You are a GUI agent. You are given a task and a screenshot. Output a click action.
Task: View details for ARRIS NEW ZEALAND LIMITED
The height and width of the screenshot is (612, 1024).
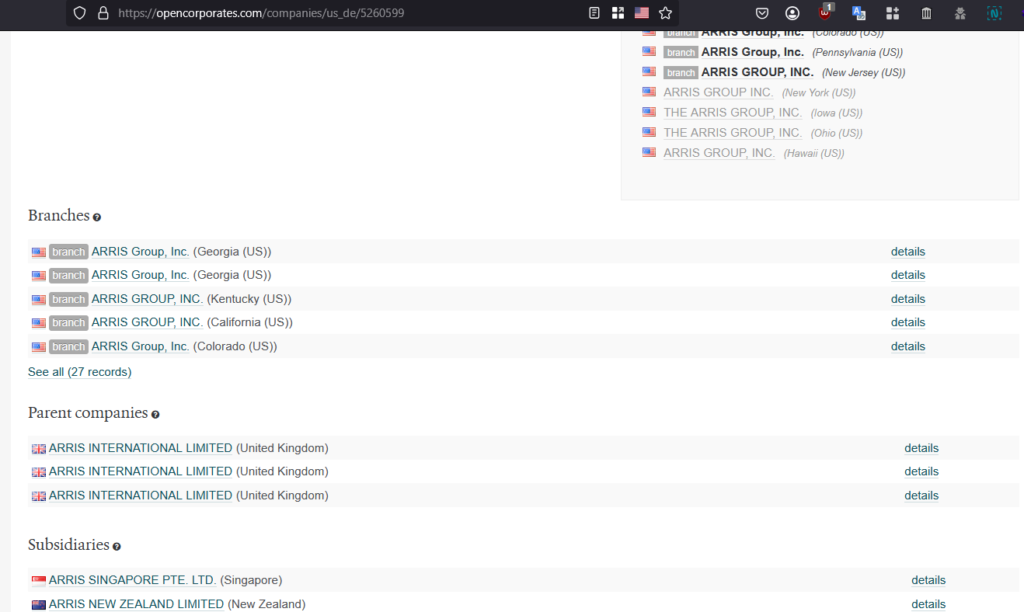tap(928, 604)
